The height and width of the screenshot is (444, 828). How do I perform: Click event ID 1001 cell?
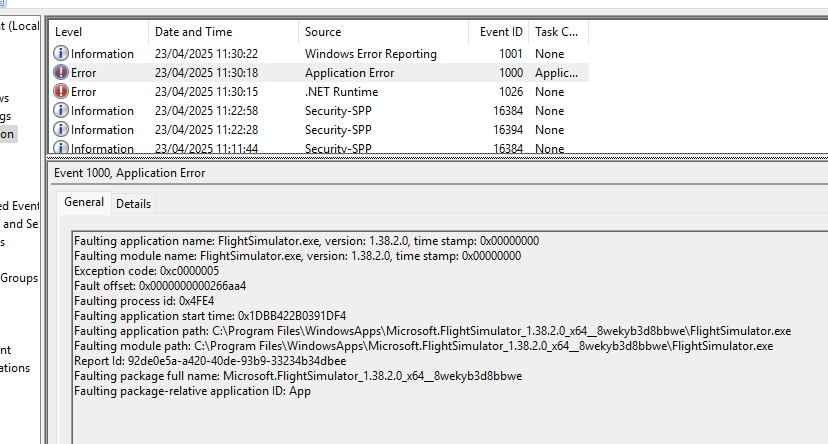click(x=511, y=54)
